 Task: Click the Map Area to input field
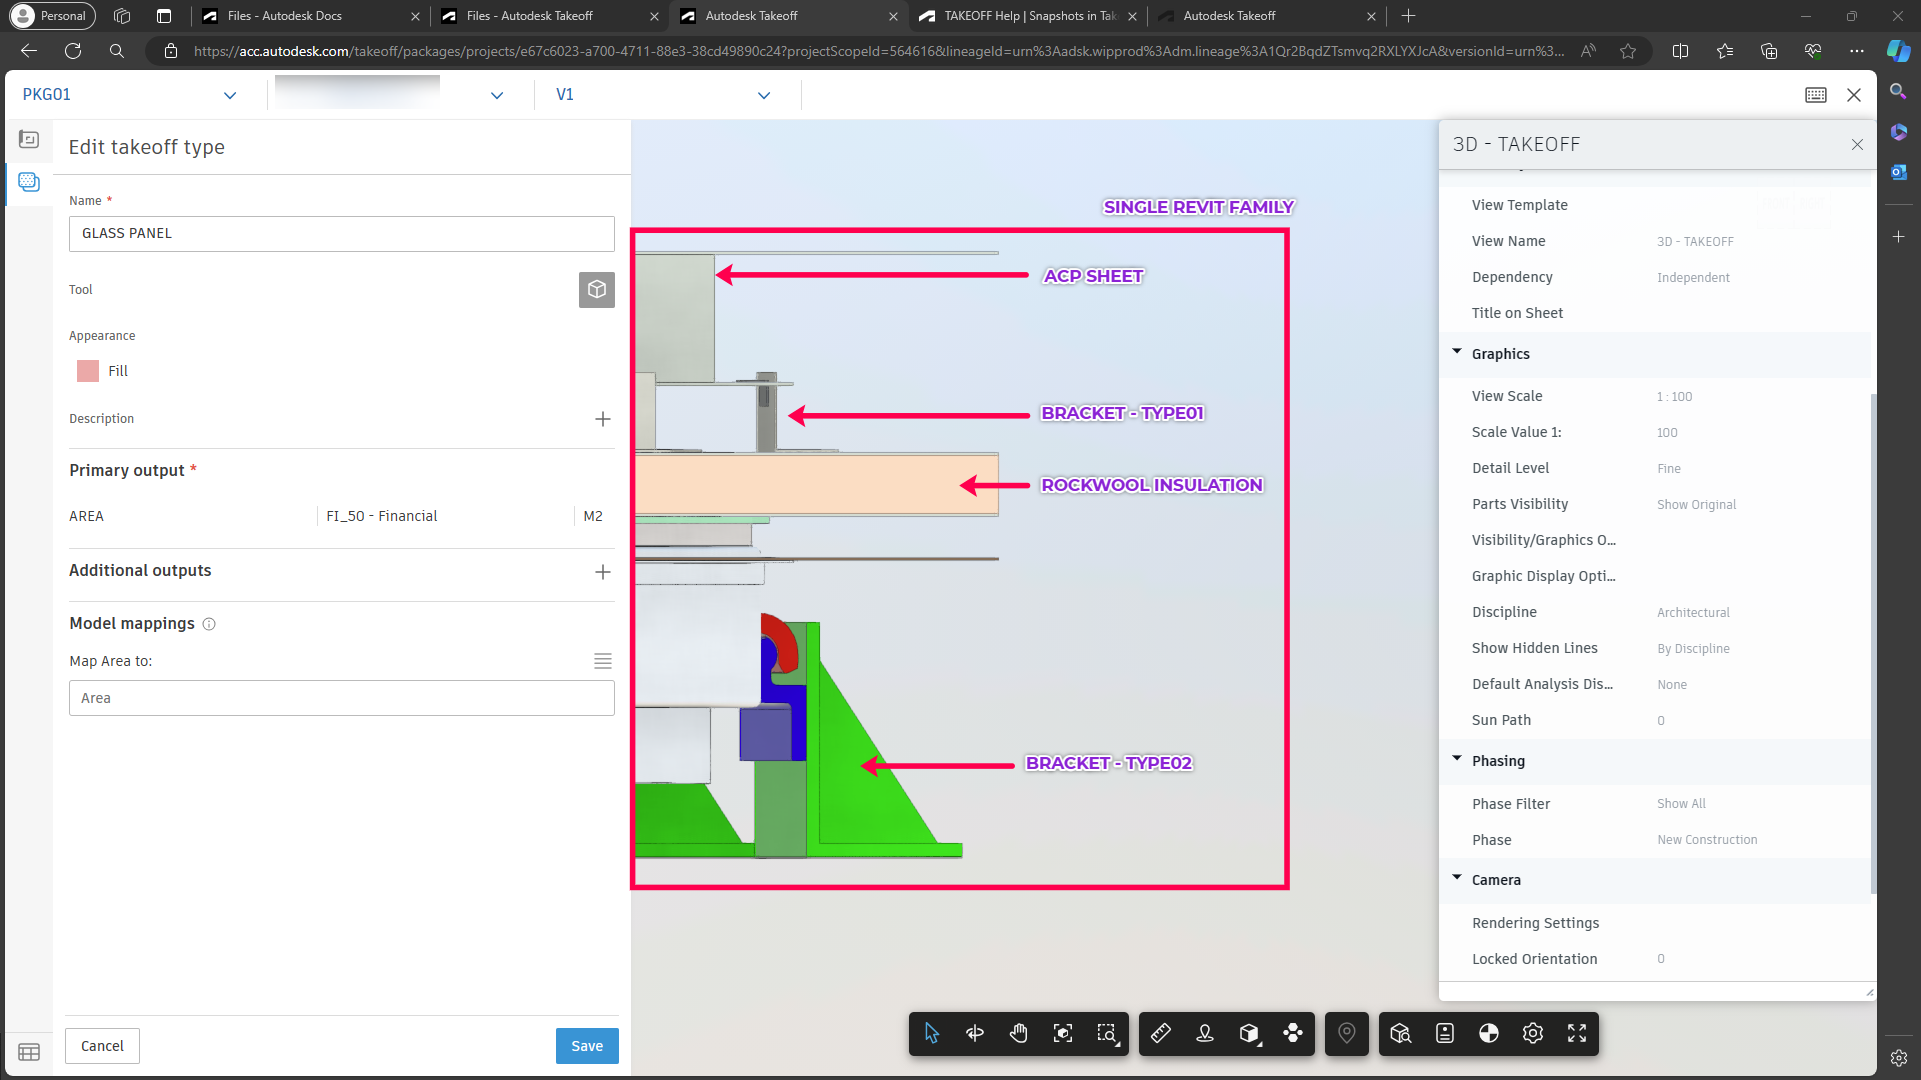click(341, 698)
